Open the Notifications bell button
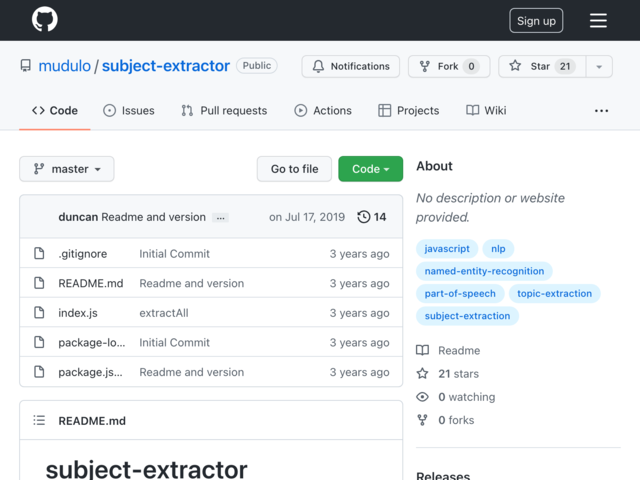 point(351,66)
